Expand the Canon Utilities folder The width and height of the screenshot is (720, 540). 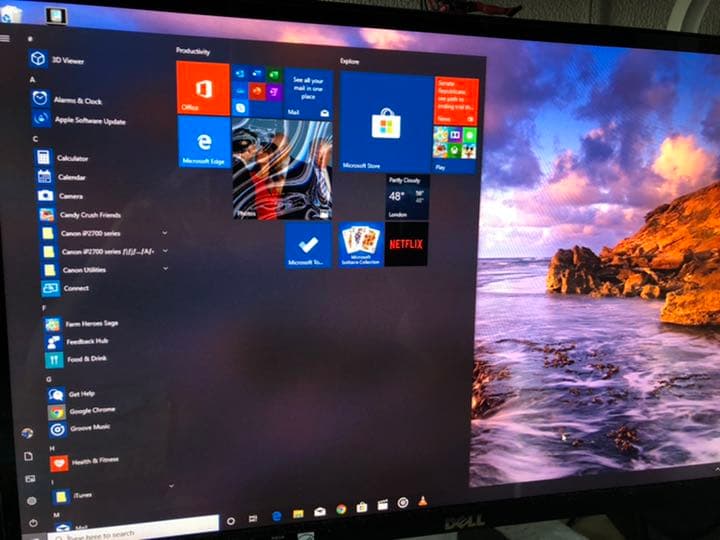tap(165, 270)
